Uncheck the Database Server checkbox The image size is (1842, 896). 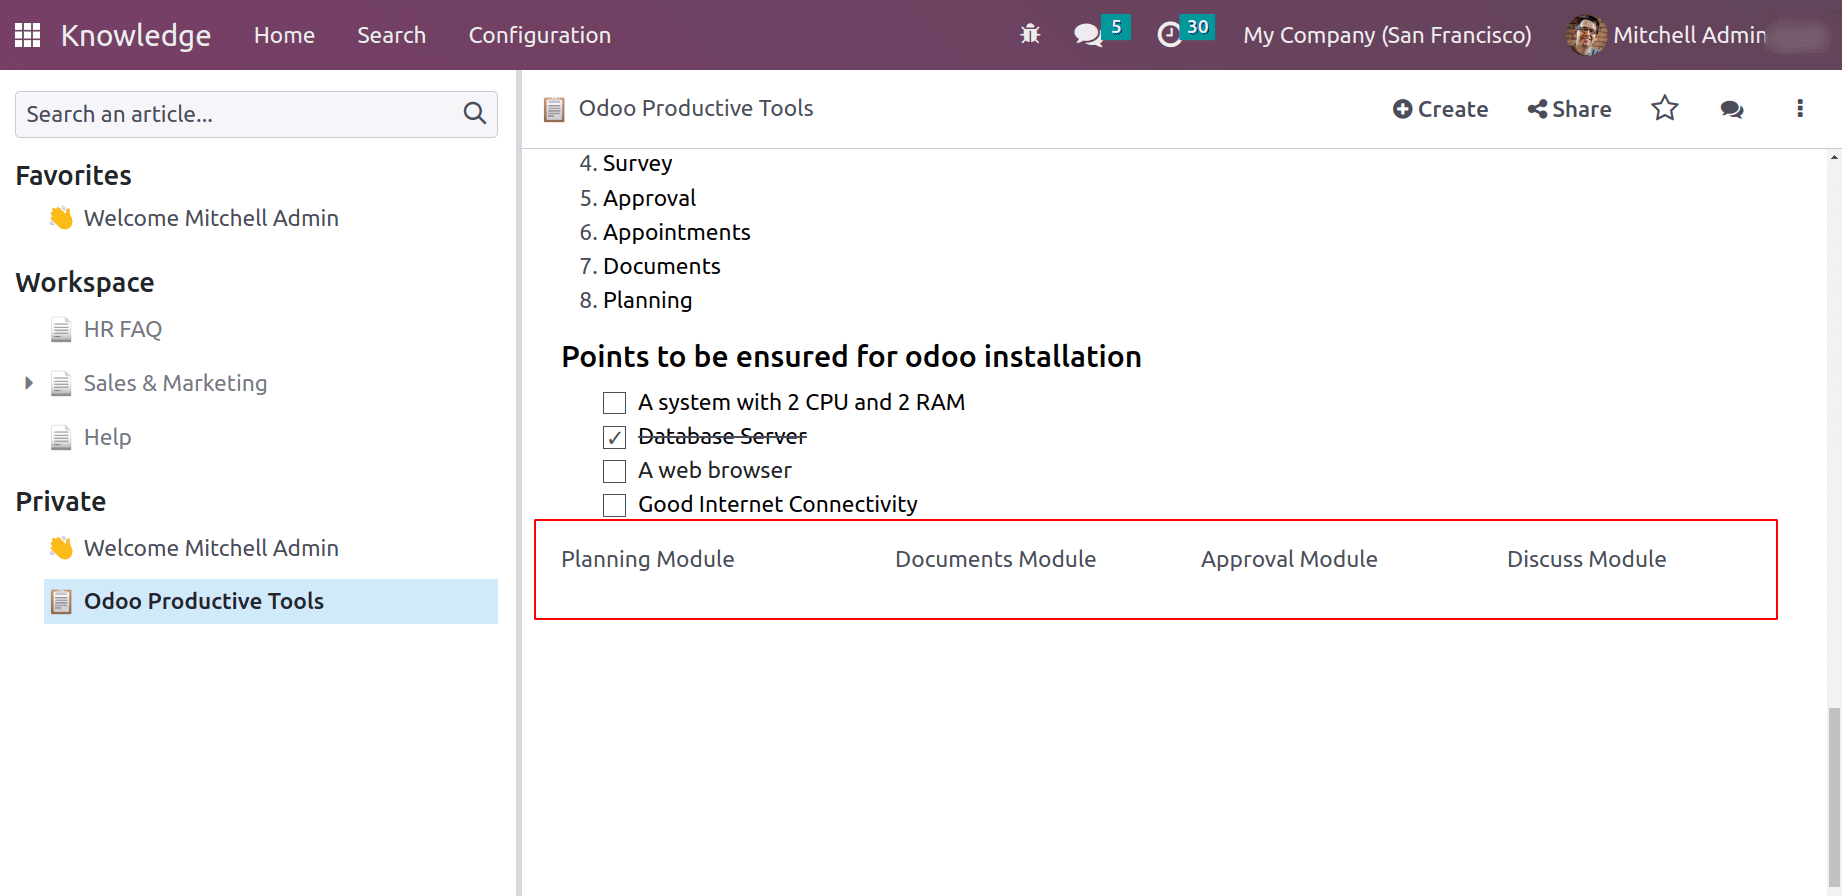coord(615,437)
